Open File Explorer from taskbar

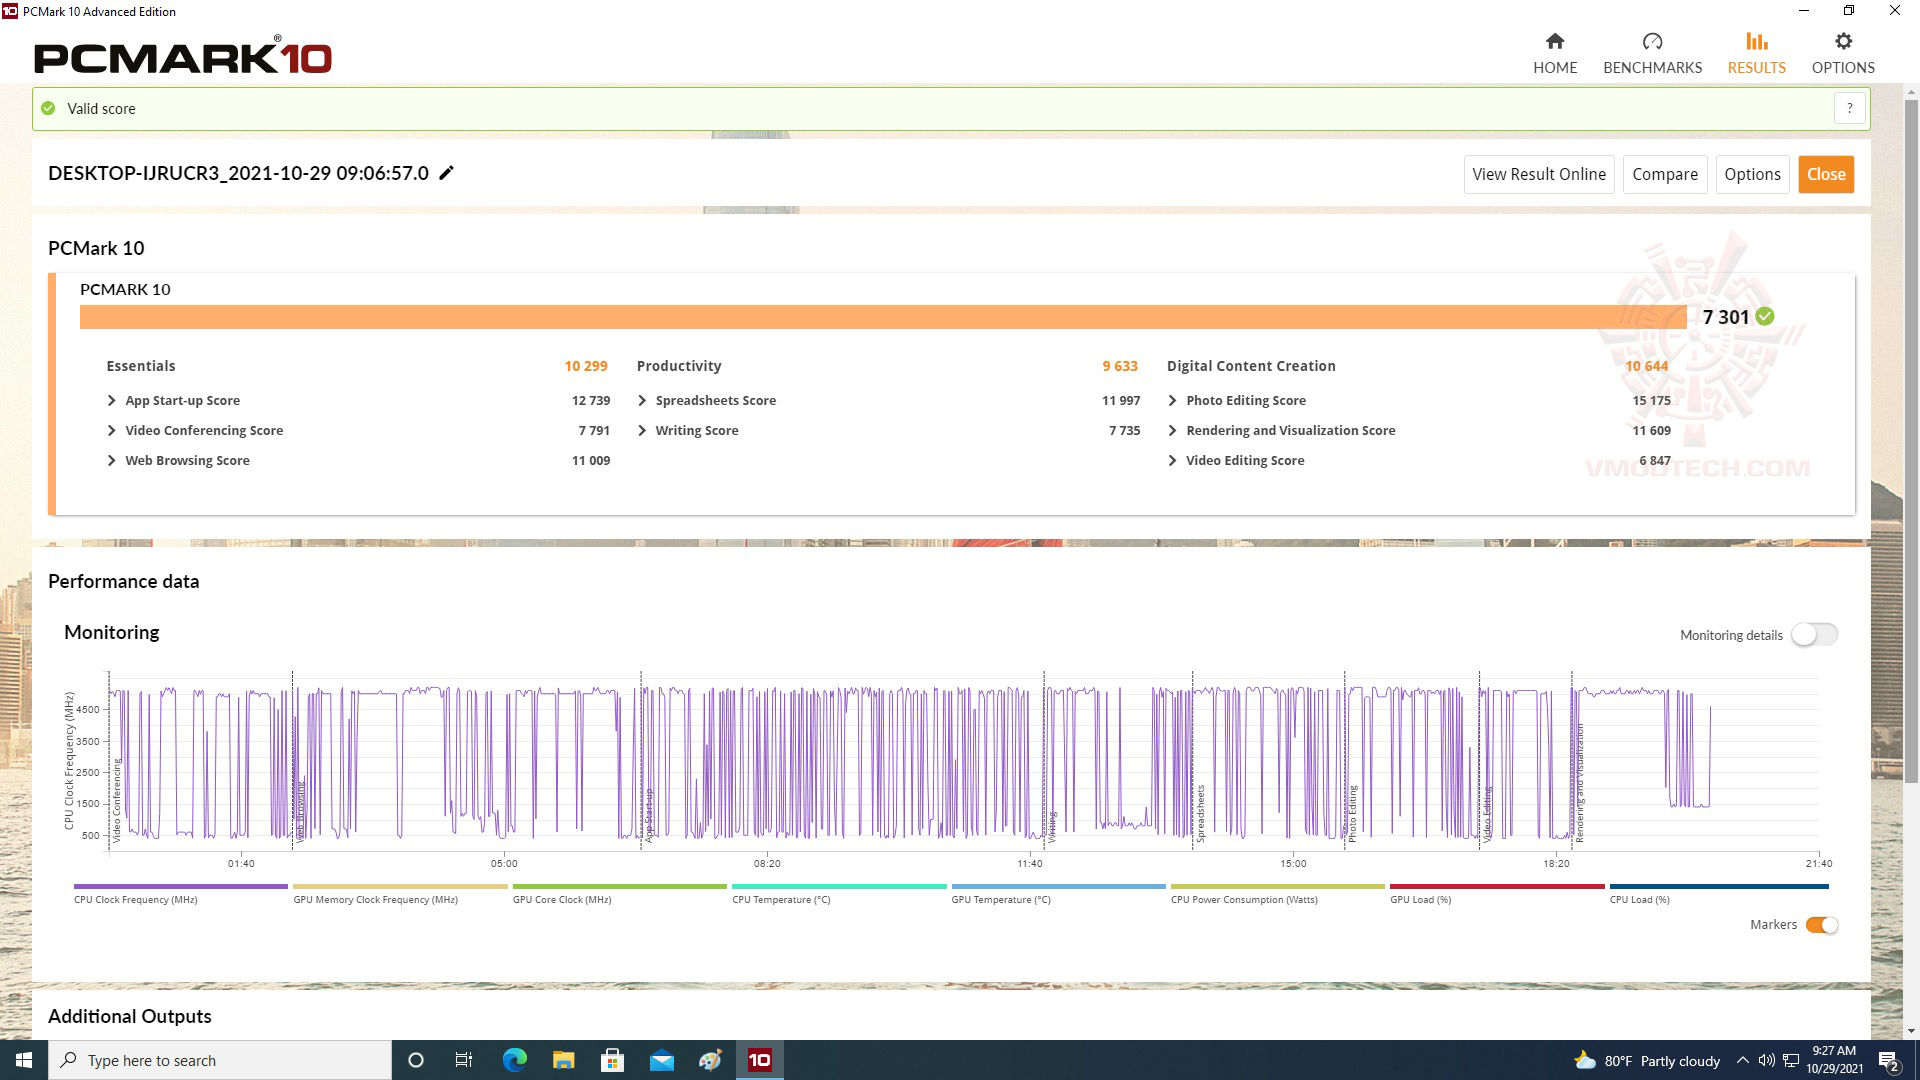pyautogui.click(x=563, y=1060)
